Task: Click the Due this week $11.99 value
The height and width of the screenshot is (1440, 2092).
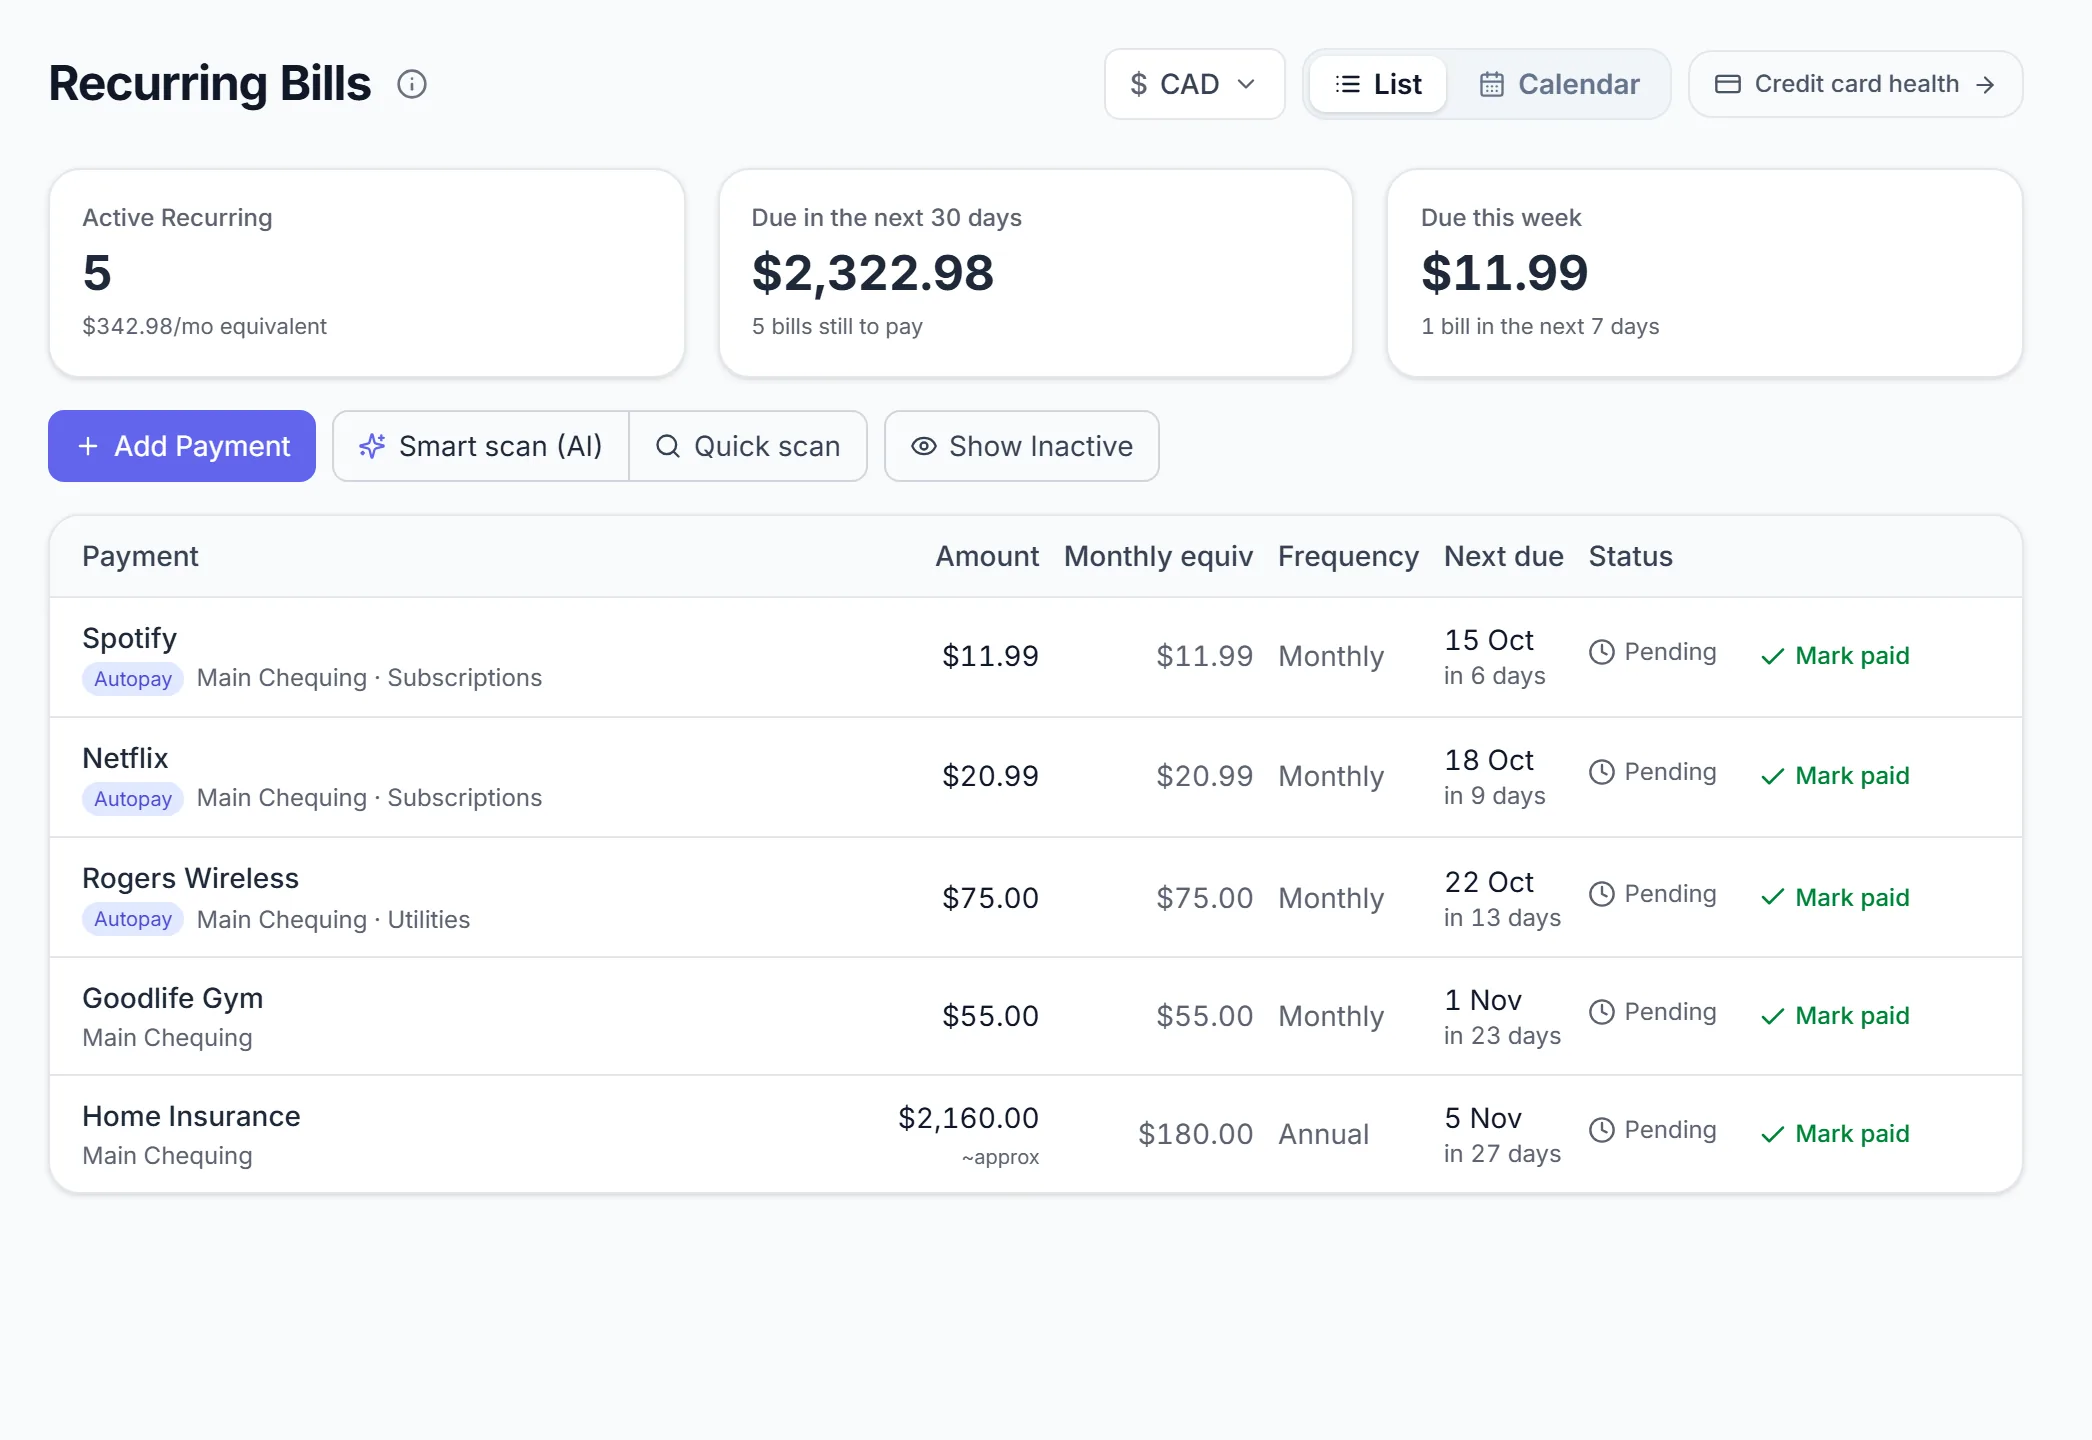Action: click(x=1505, y=273)
